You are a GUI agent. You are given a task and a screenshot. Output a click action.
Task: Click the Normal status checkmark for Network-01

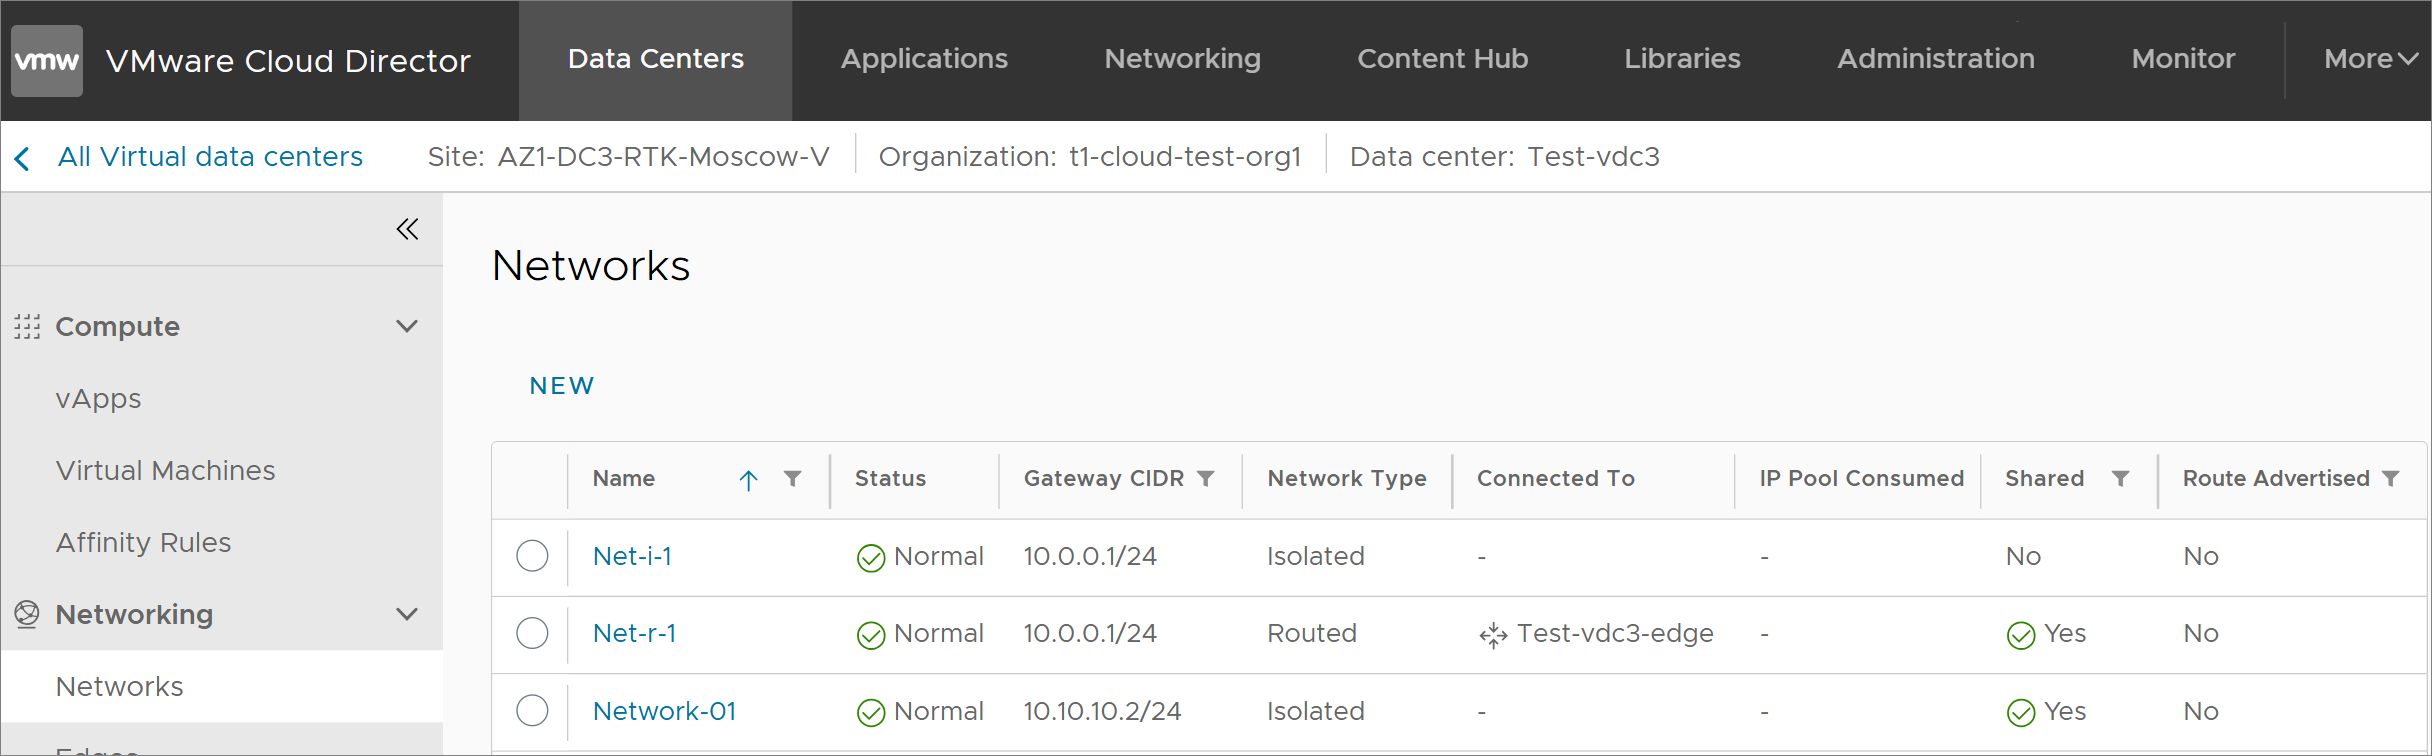tap(871, 713)
